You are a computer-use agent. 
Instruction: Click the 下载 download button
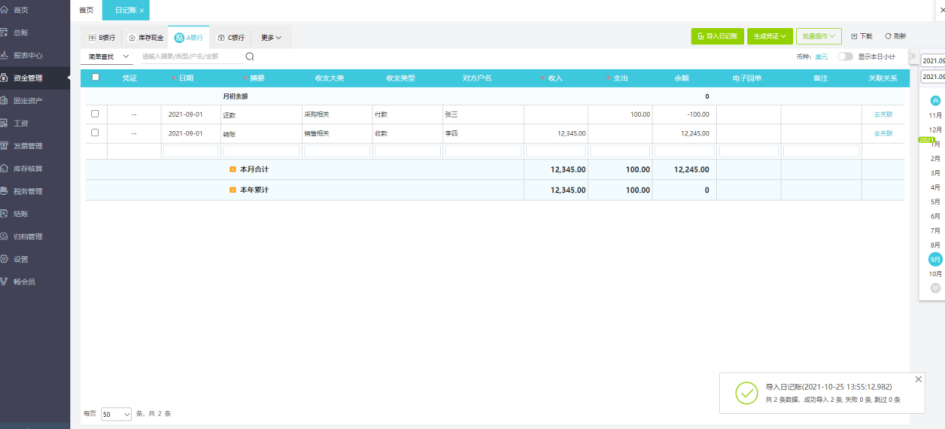click(x=862, y=36)
